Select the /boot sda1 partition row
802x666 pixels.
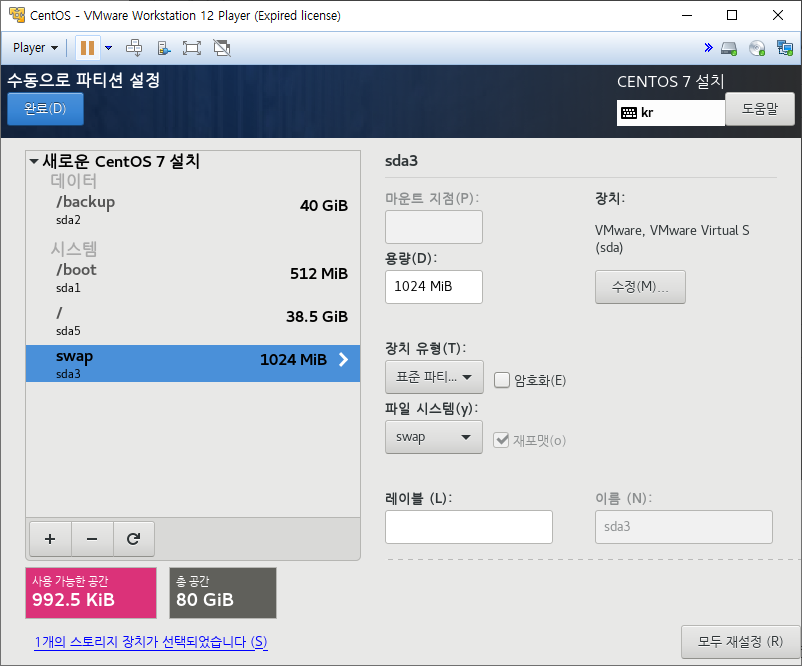(193, 278)
